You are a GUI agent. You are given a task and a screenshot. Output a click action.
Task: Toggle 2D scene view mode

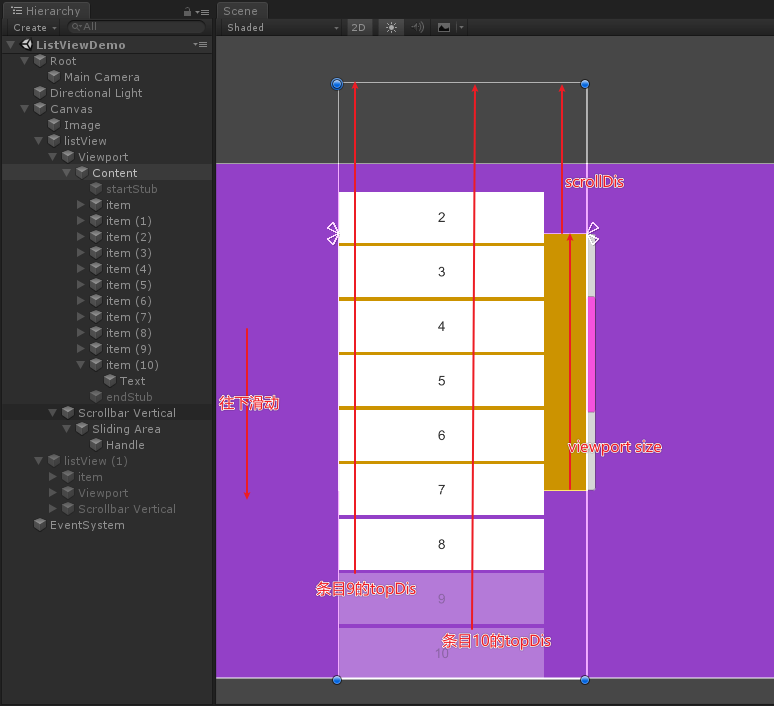[359, 28]
